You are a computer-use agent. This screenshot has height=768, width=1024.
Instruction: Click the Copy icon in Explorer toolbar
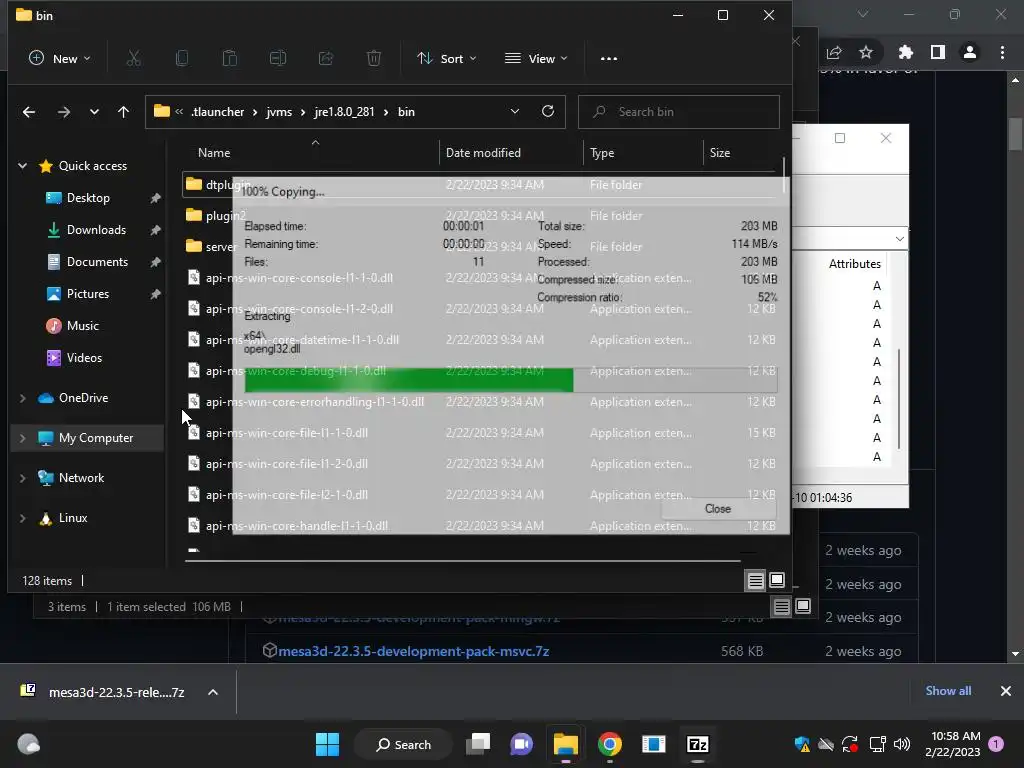pyautogui.click(x=182, y=59)
